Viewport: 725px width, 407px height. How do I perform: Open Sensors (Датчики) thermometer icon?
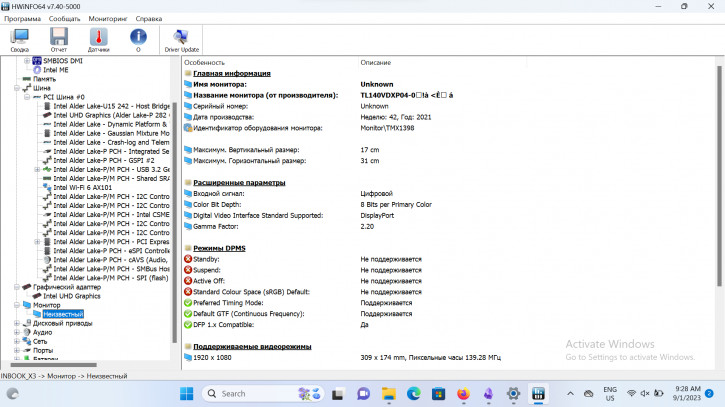(x=98, y=40)
